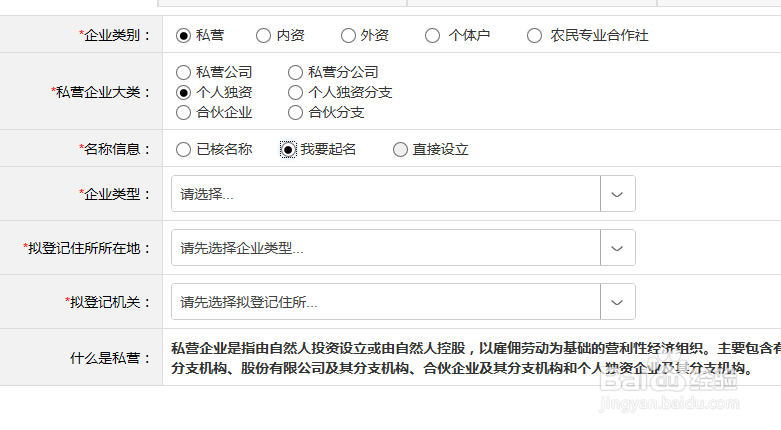The image size is (781, 430).
Task: Select the 私营 enterprise category radio button
Action: [183, 36]
